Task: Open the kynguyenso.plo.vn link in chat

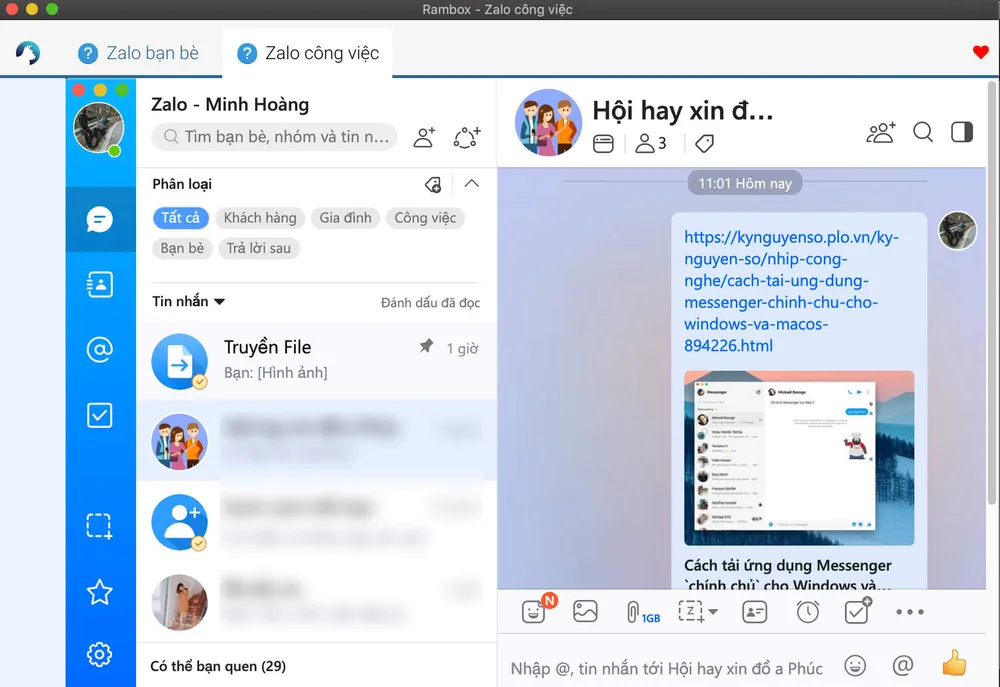Action: (x=791, y=291)
